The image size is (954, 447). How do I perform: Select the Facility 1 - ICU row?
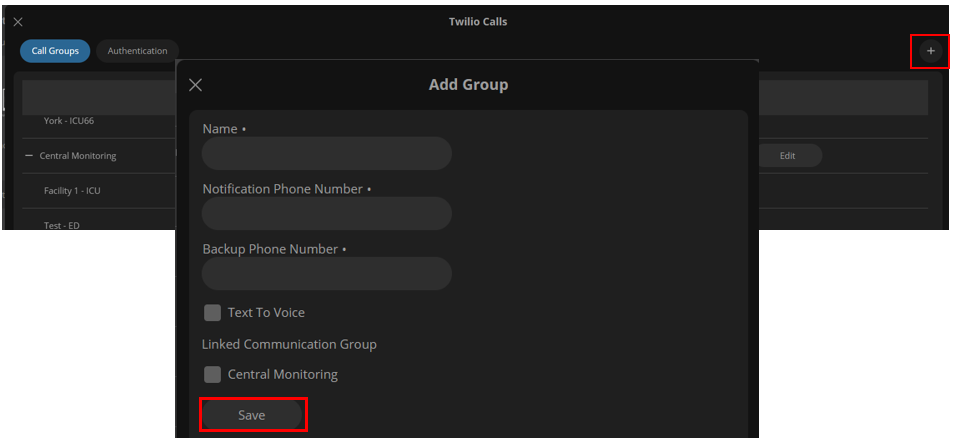(72, 191)
